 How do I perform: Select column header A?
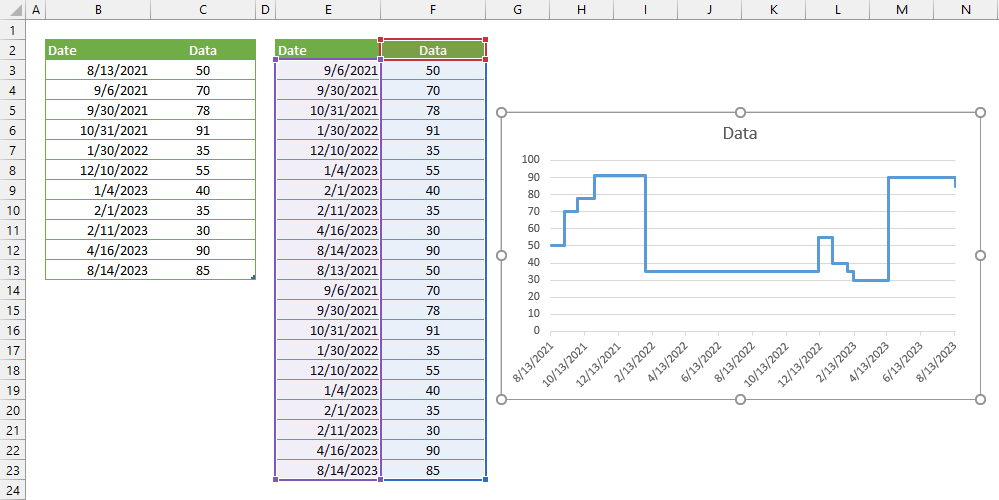[x=35, y=10]
